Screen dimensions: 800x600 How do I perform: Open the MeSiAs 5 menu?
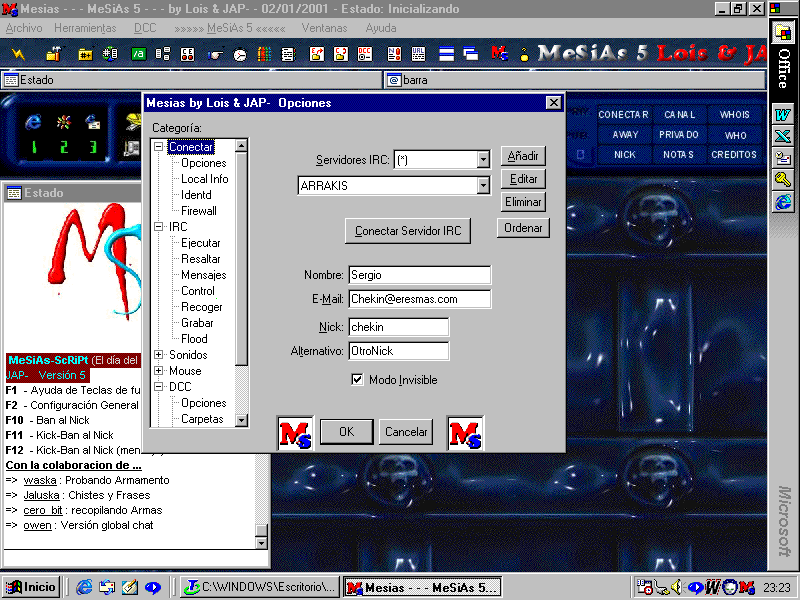(230, 28)
